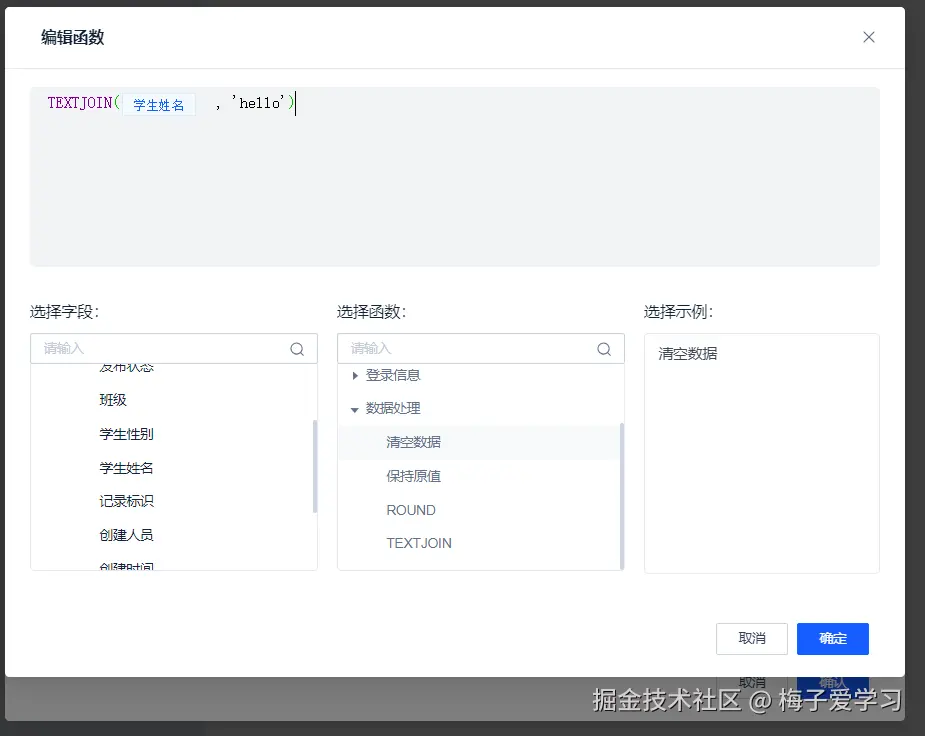925x736 pixels.
Task: Click the 学生姓名 tag in the formula
Action: [x=159, y=105]
